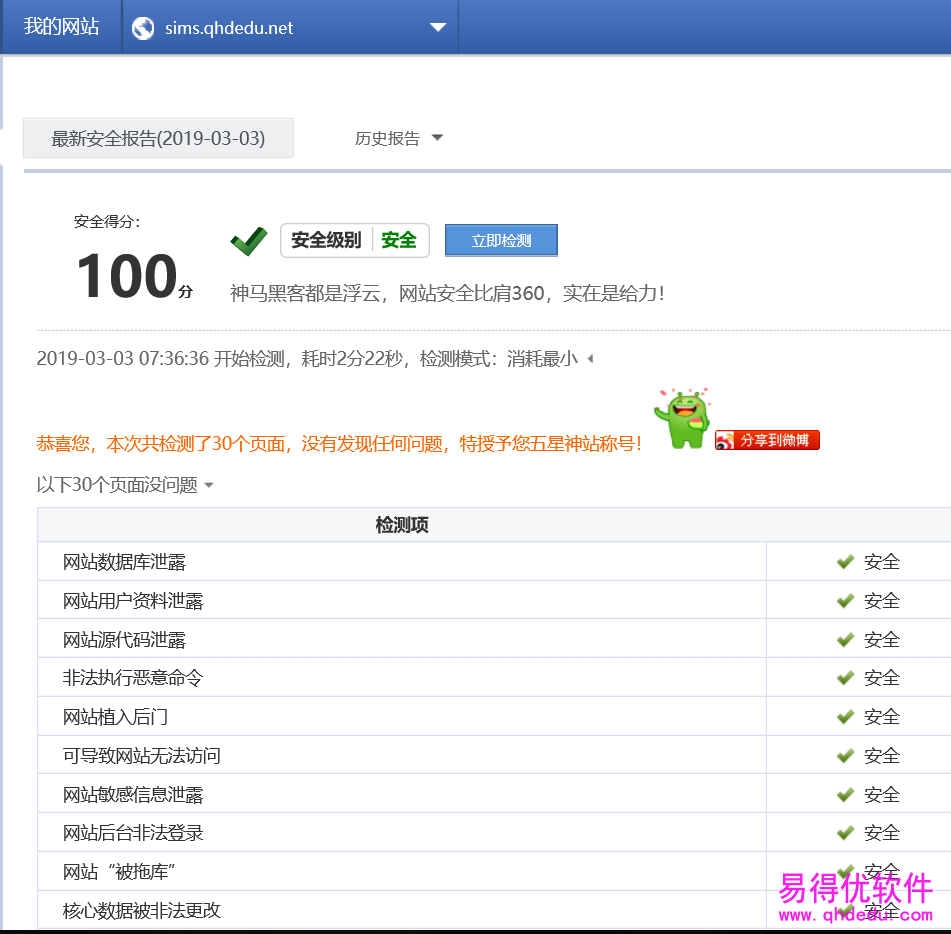The height and width of the screenshot is (934, 951).
Task: Select the 网站数据库泄露 row
Action: [x=494, y=562]
